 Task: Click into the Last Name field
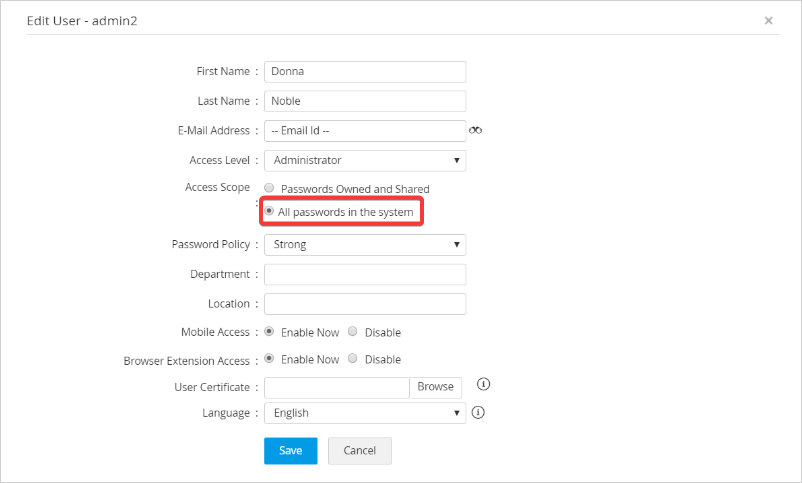tap(365, 101)
